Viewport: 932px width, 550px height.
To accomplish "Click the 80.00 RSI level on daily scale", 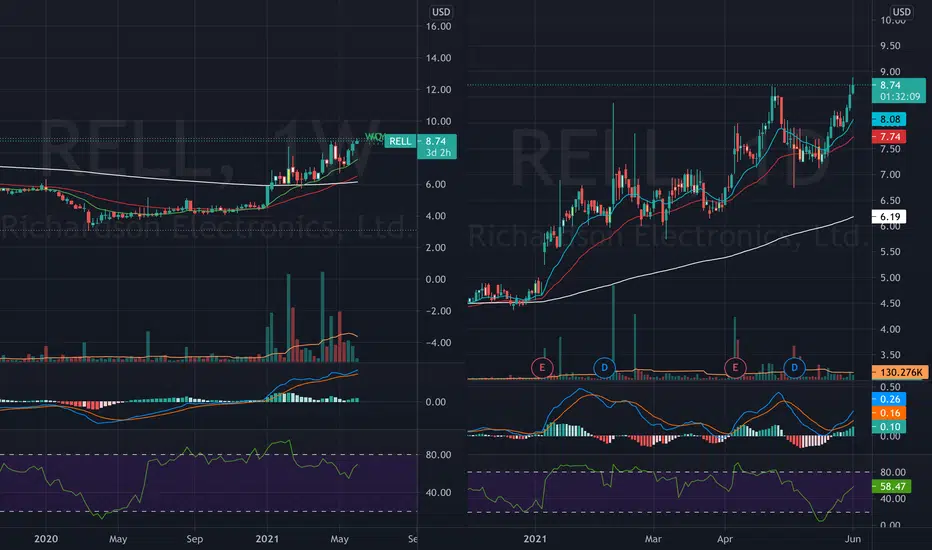I will (893, 472).
